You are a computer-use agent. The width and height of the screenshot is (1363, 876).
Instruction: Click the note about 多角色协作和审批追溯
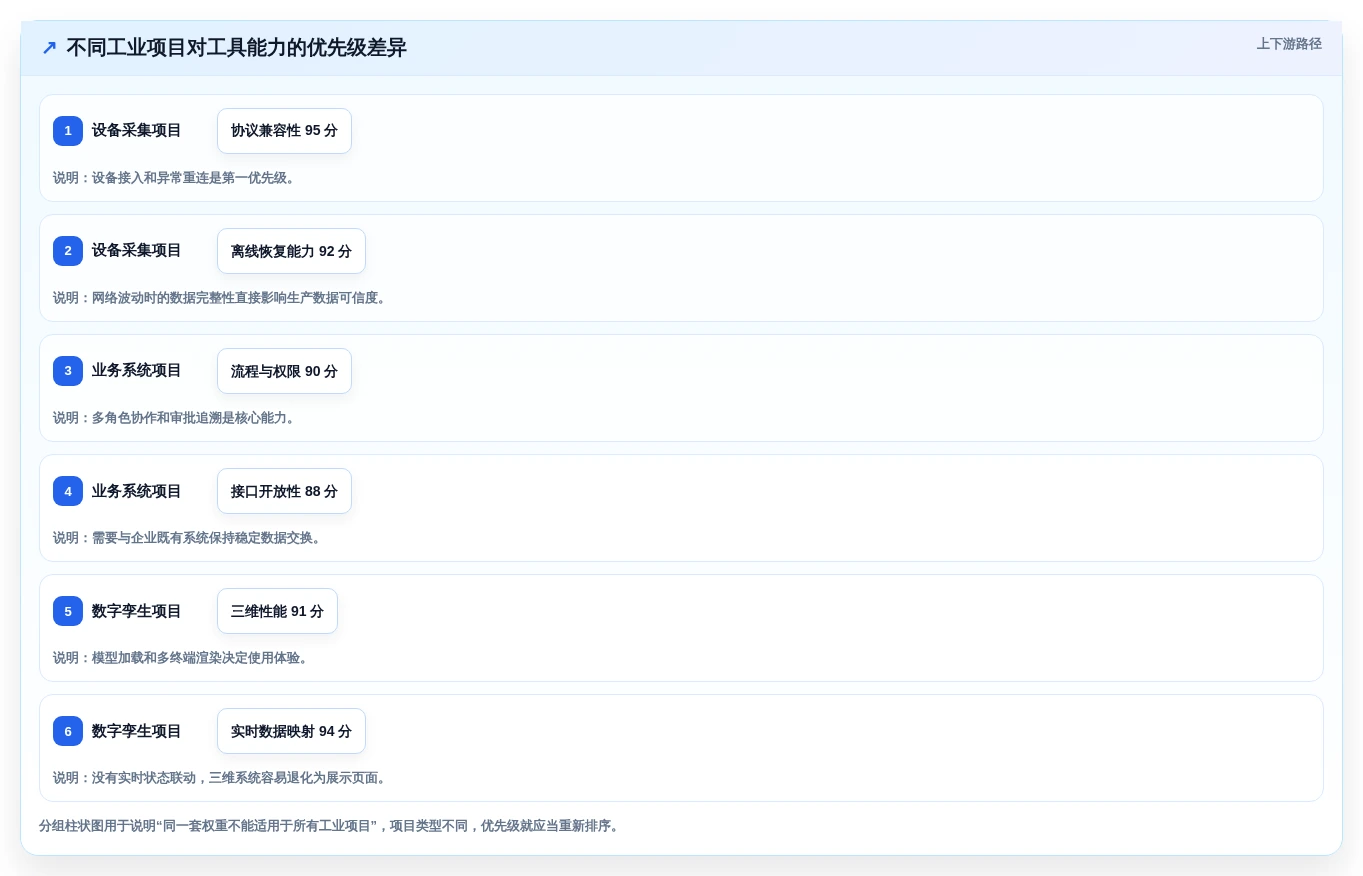[x=176, y=418]
